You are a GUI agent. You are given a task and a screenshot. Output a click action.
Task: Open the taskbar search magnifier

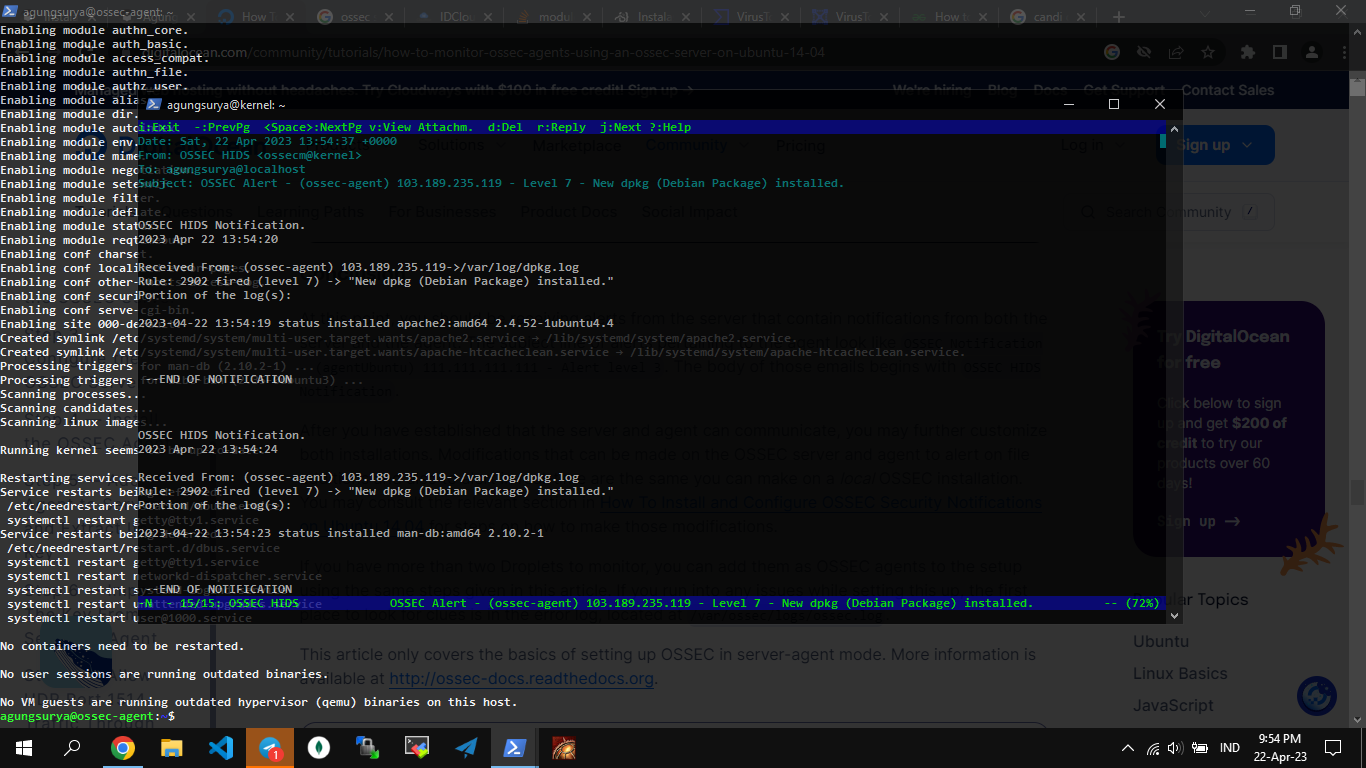click(x=73, y=747)
